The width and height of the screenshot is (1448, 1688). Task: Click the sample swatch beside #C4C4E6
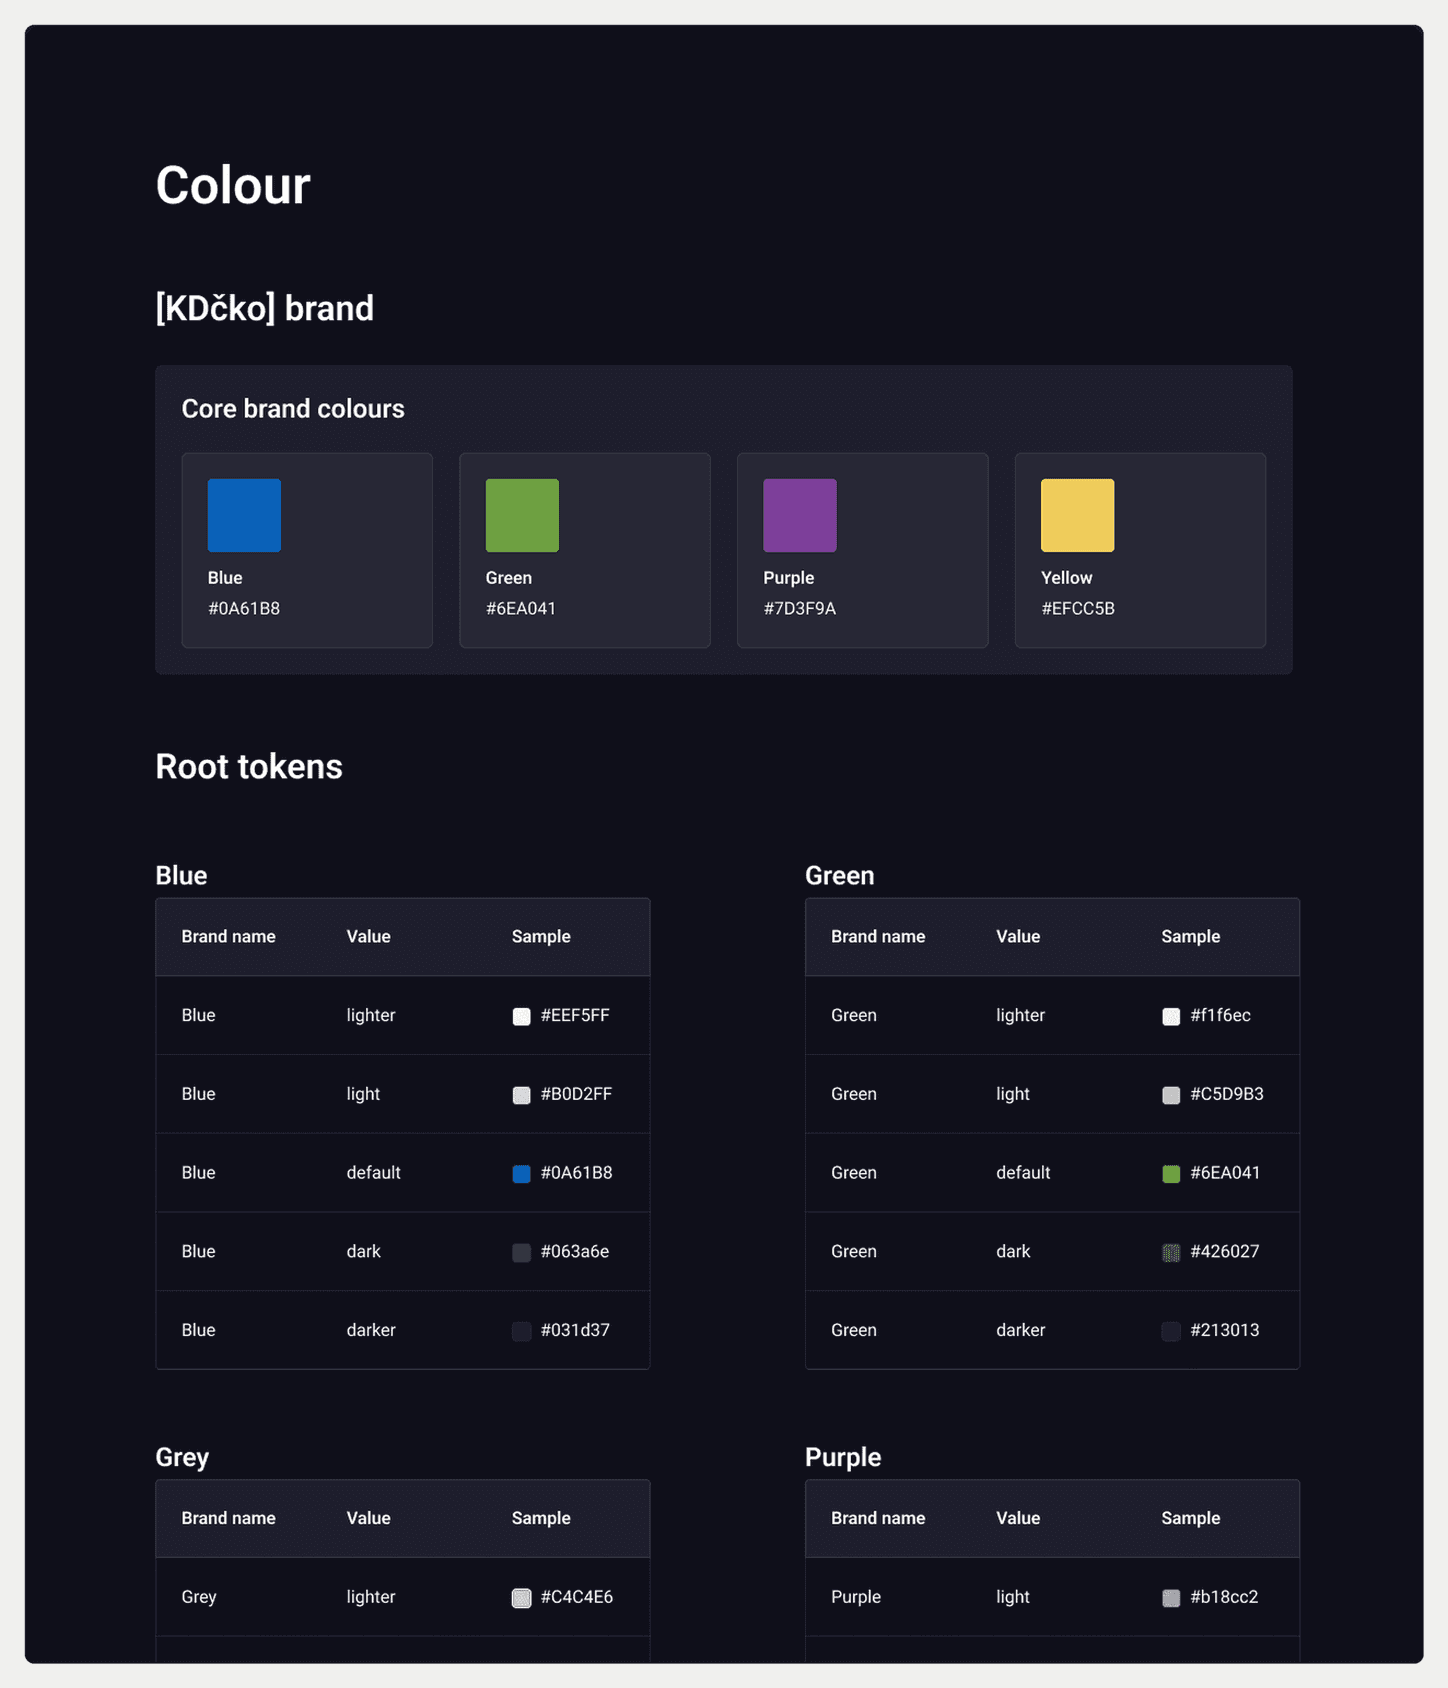point(522,1598)
